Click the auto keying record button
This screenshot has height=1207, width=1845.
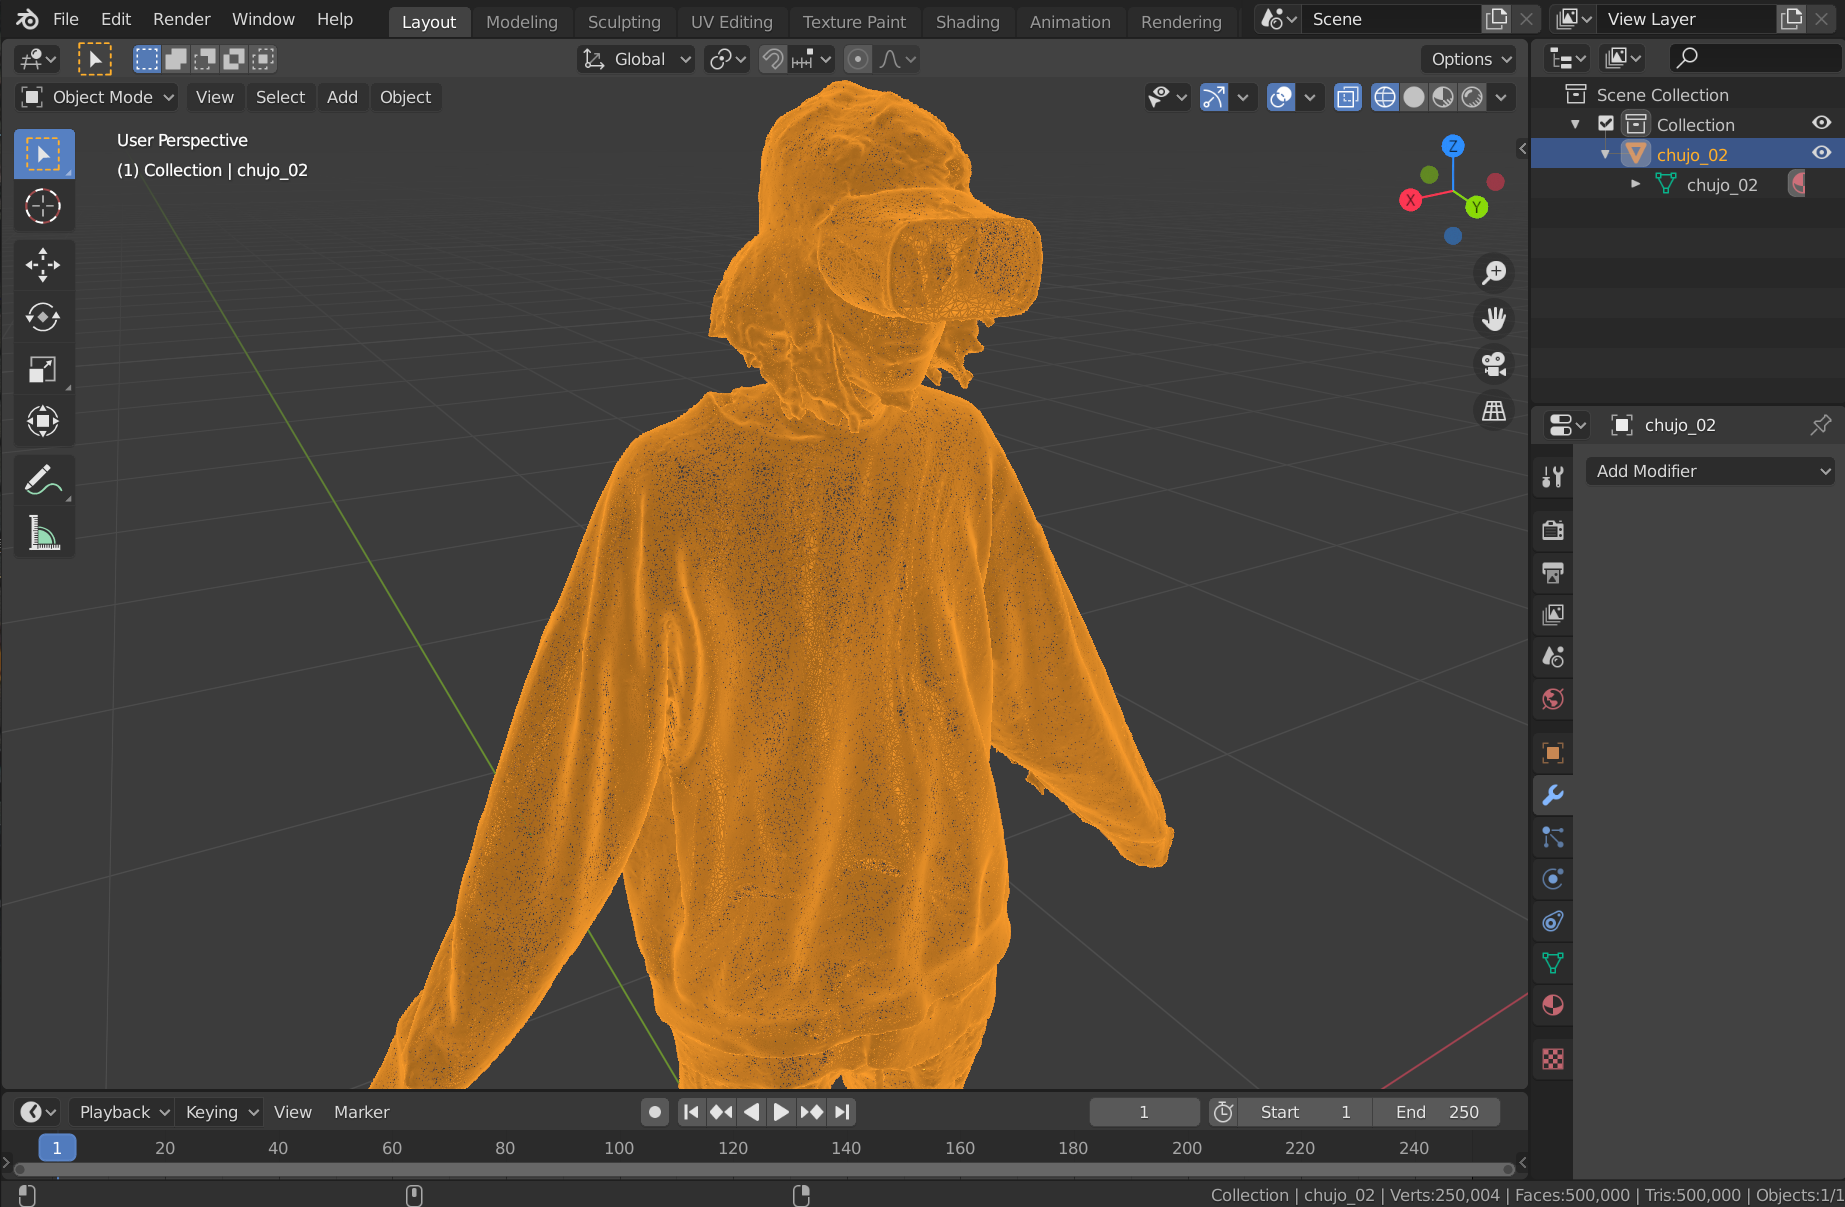coord(654,1112)
